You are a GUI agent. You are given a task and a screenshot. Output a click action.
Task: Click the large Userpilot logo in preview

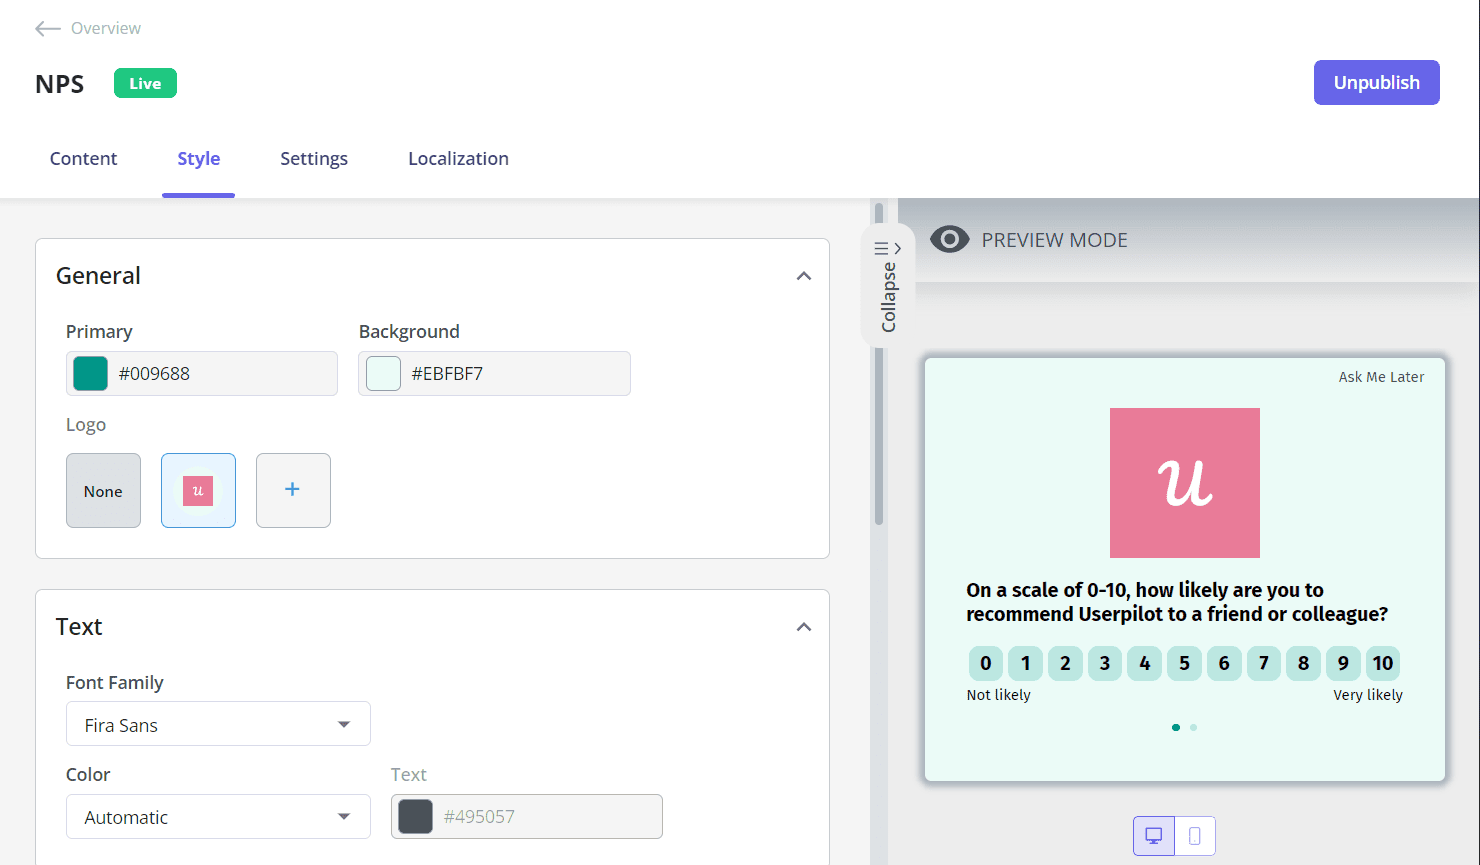click(x=1184, y=483)
